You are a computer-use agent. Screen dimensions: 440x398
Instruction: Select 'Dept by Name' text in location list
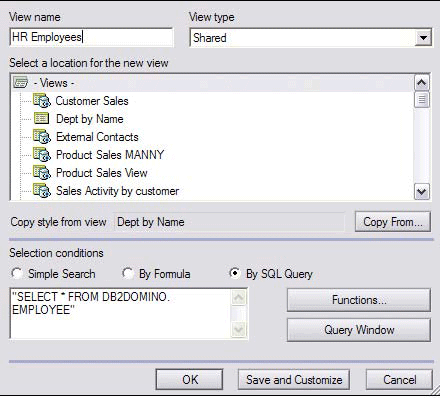(x=90, y=119)
